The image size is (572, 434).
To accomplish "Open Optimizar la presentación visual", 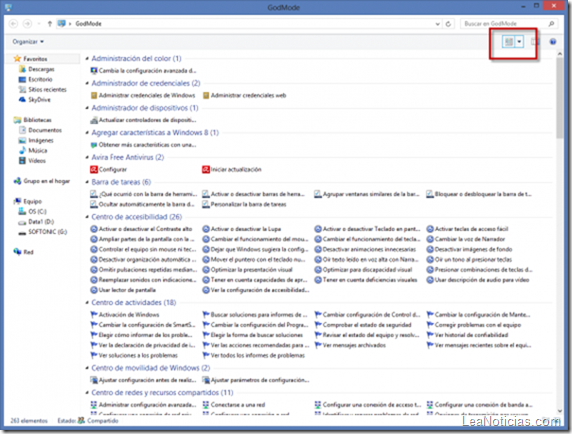I will [248, 270].
